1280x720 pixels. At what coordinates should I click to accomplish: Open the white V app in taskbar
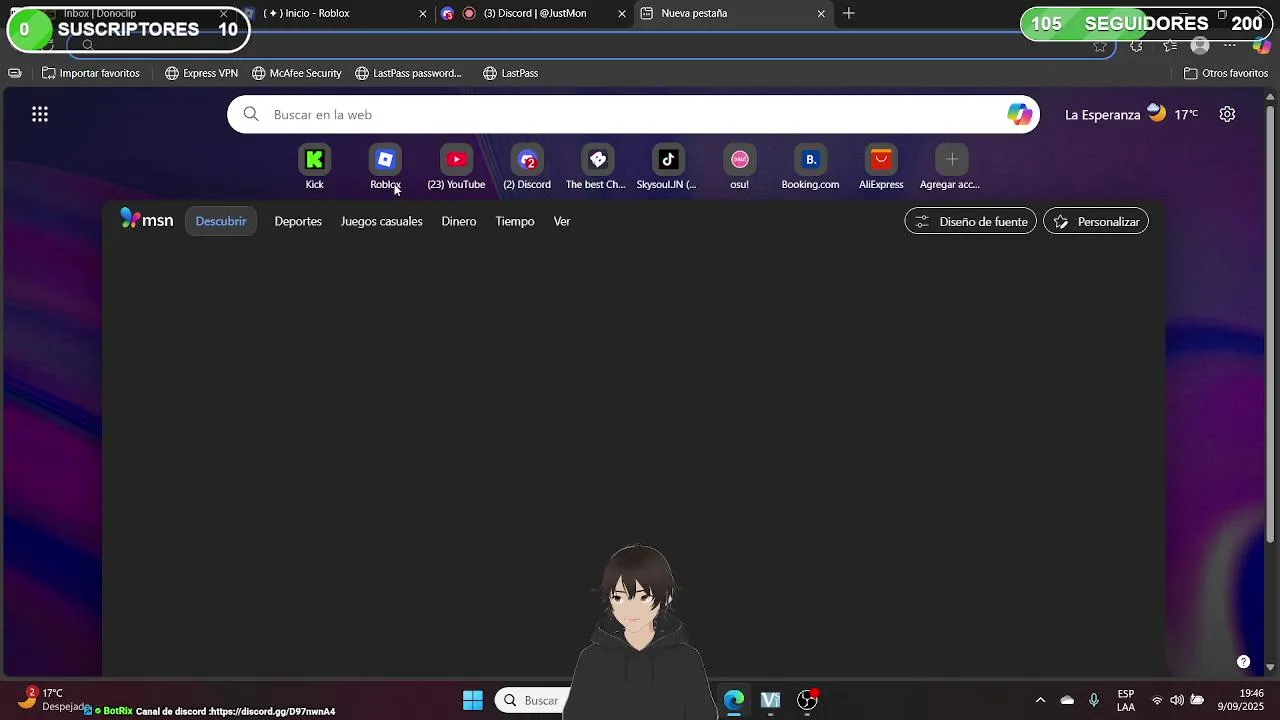coord(770,700)
